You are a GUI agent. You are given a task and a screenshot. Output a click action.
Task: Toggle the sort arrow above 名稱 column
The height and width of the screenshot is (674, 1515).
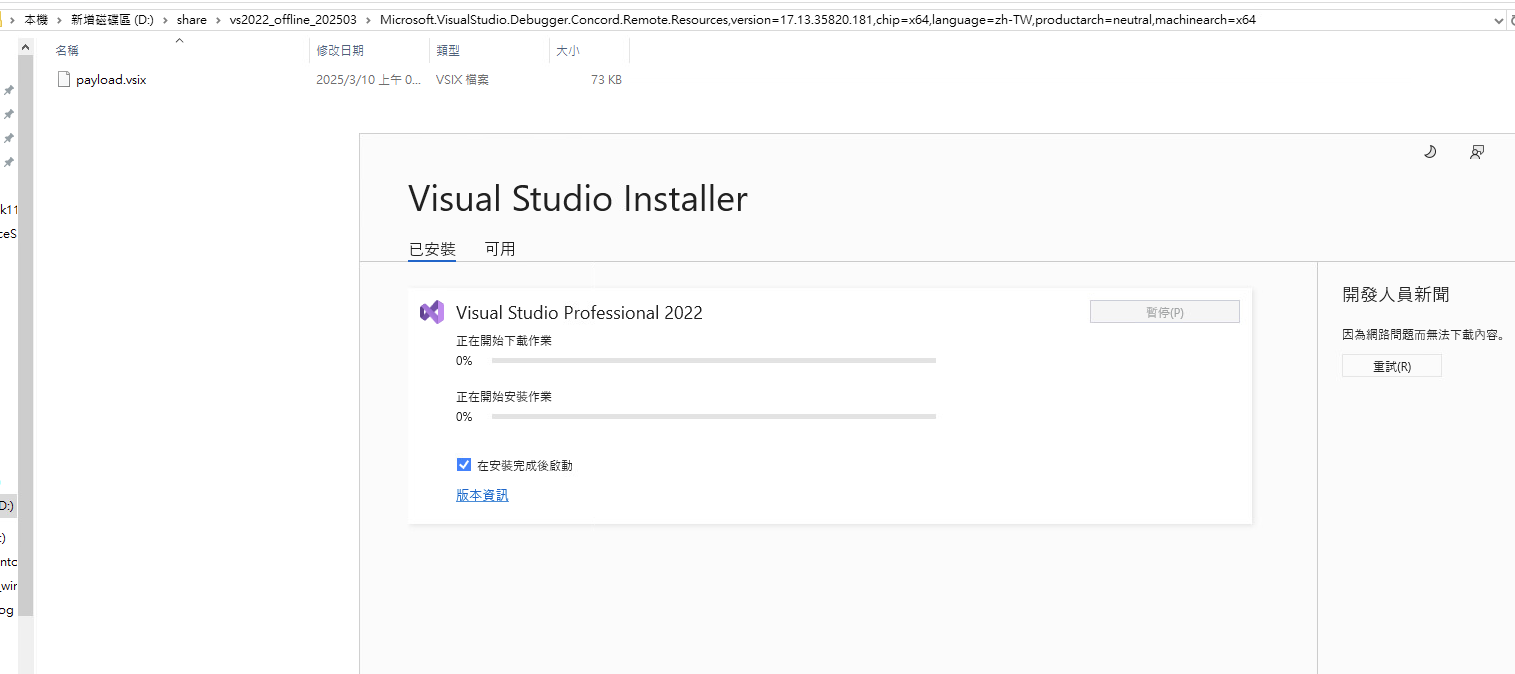[180, 40]
